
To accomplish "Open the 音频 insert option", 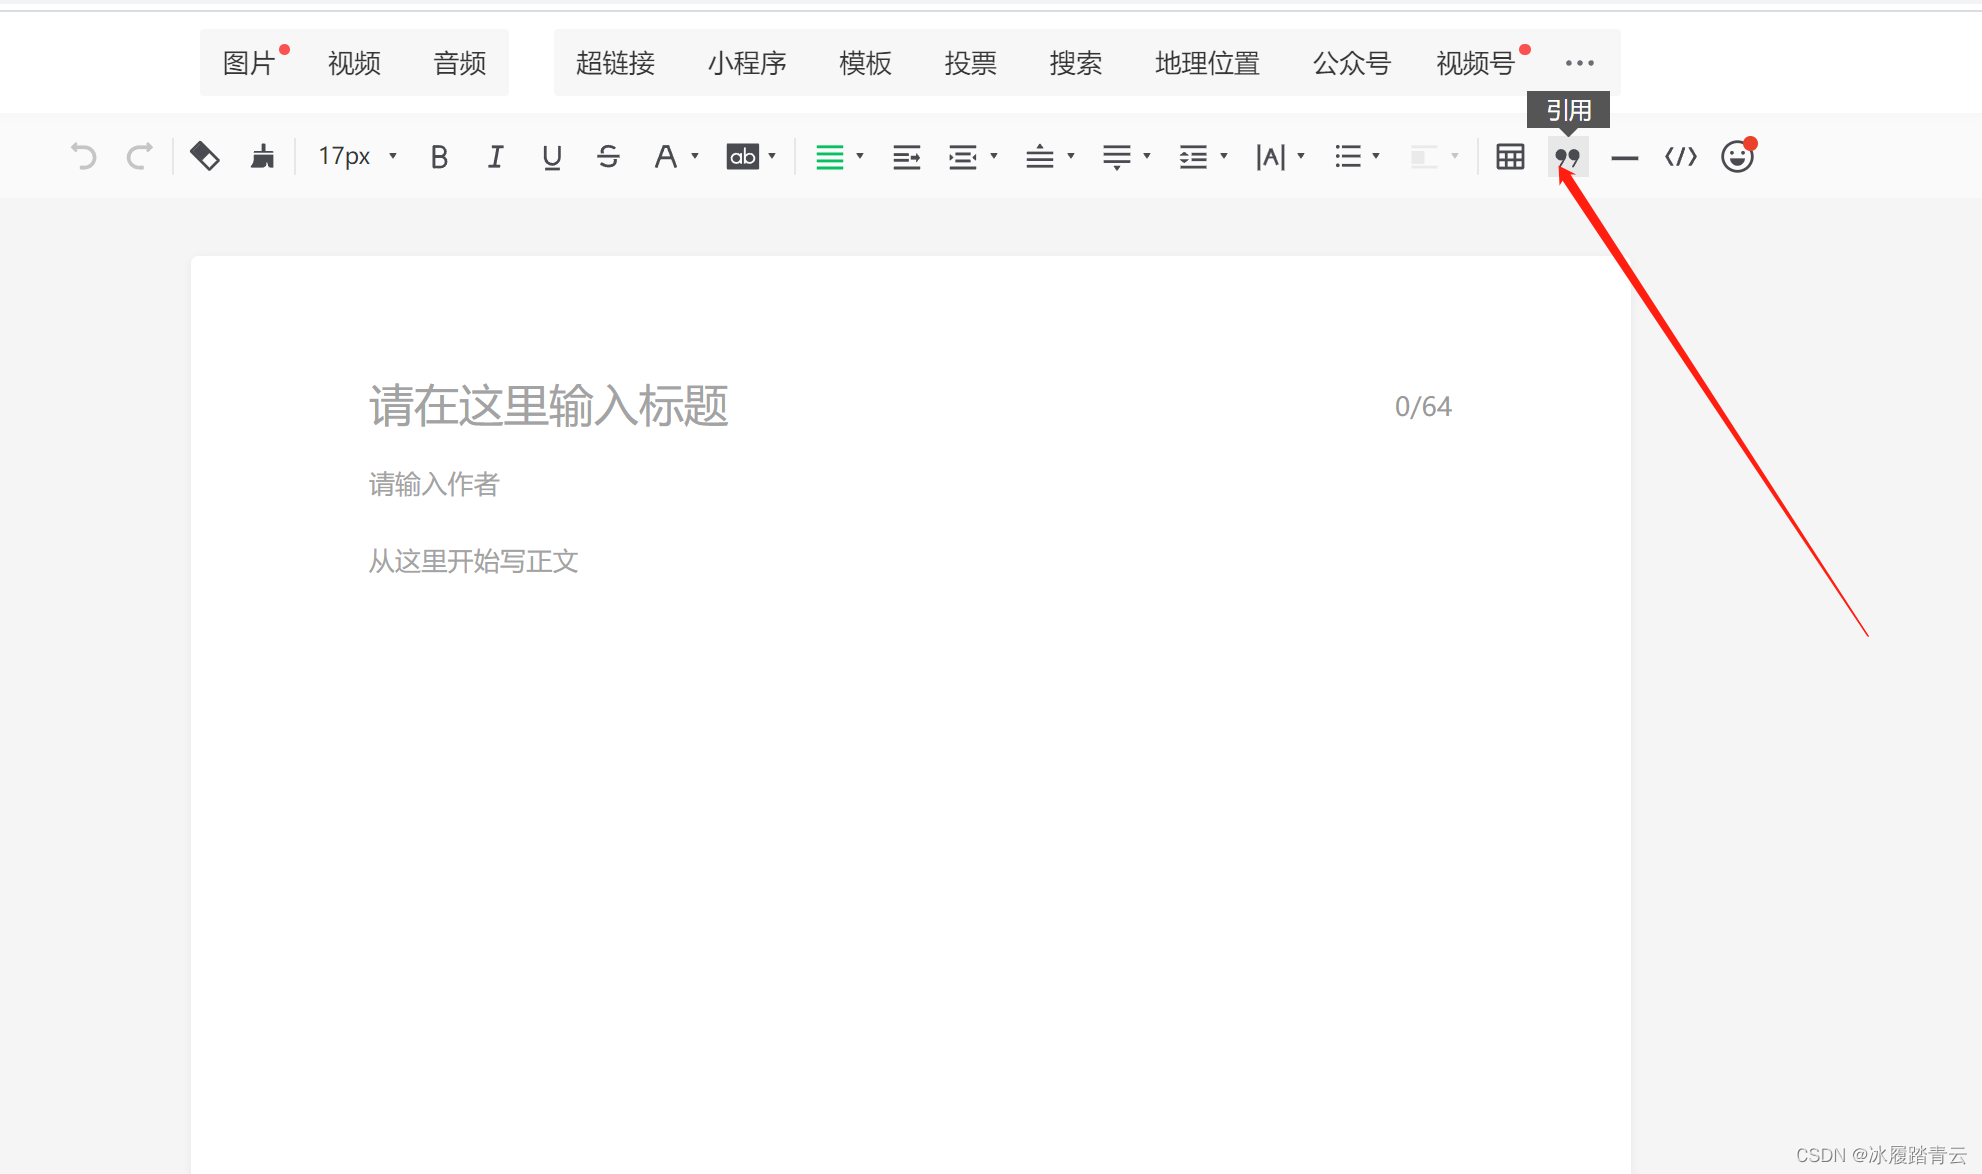I will click(459, 63).
